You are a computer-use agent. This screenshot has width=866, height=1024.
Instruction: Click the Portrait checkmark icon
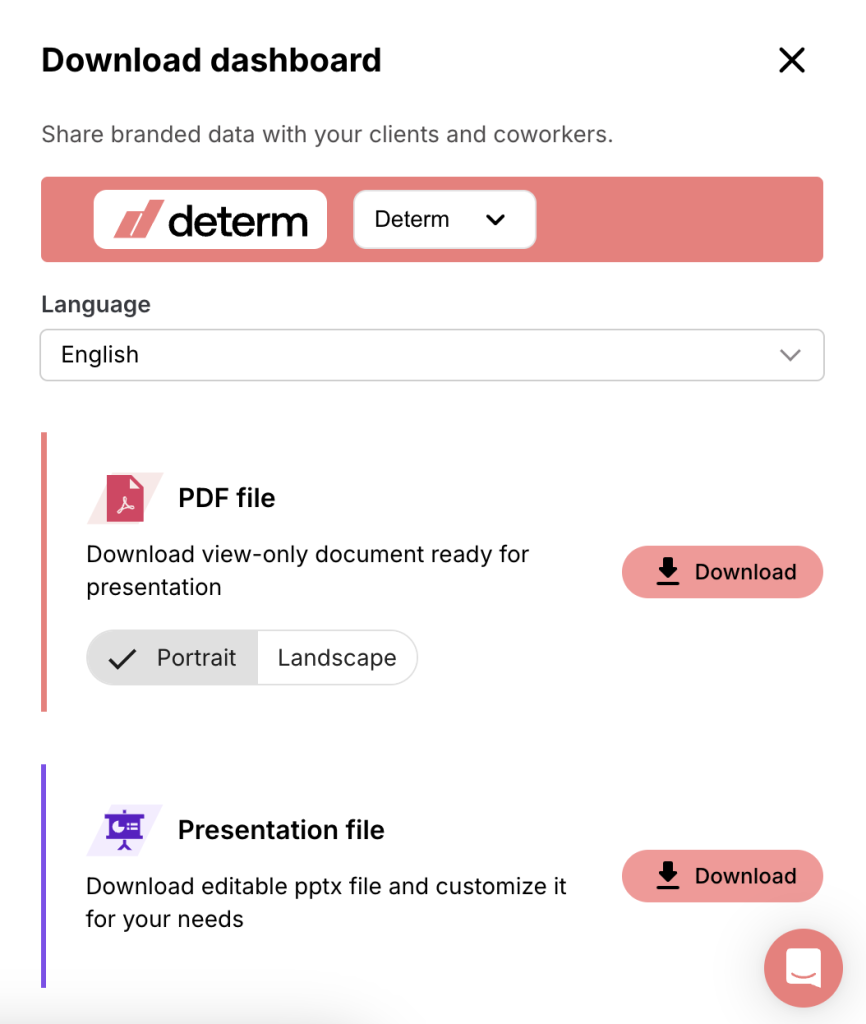pos(122,659)
